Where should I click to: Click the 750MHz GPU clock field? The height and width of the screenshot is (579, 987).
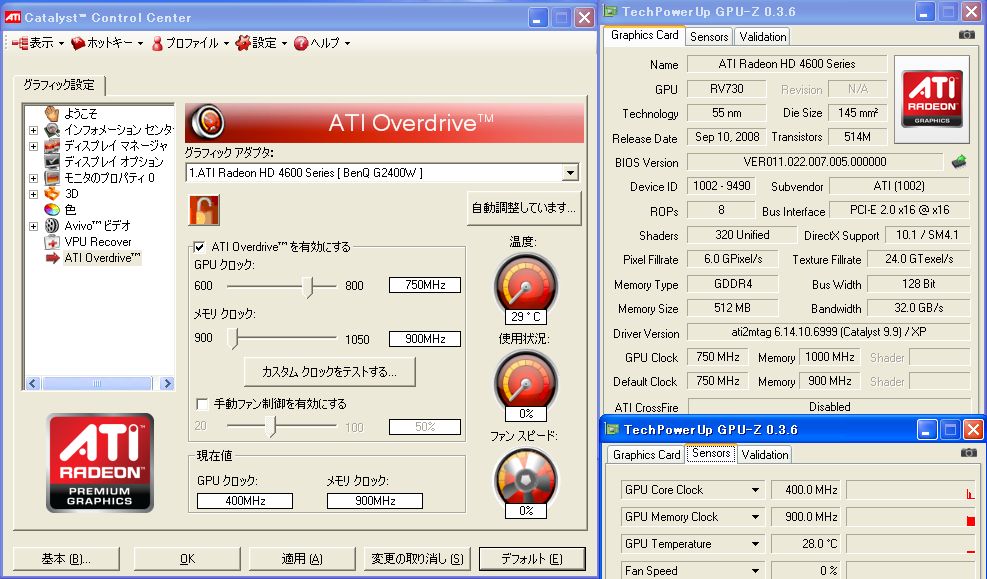(x=425, y=285)
